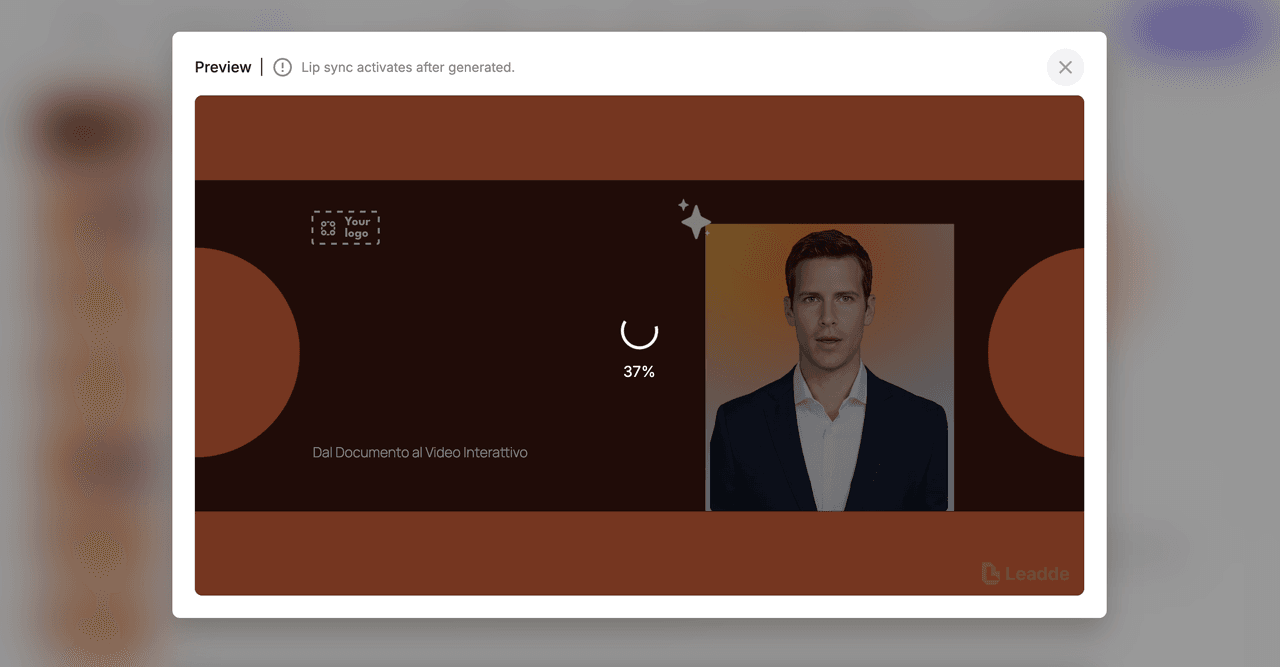Screen dimensions: 1280x667
Task: Click 'Lip sync activates after generated' notice
Action: pos(408,67)
